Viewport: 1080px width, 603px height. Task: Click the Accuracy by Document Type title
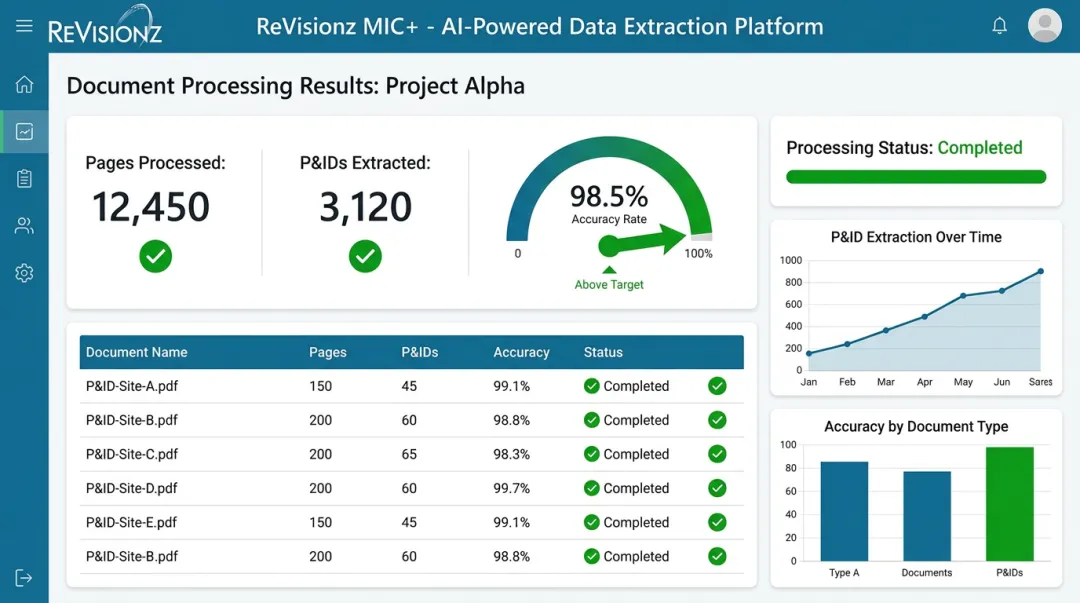coord(916,427)
